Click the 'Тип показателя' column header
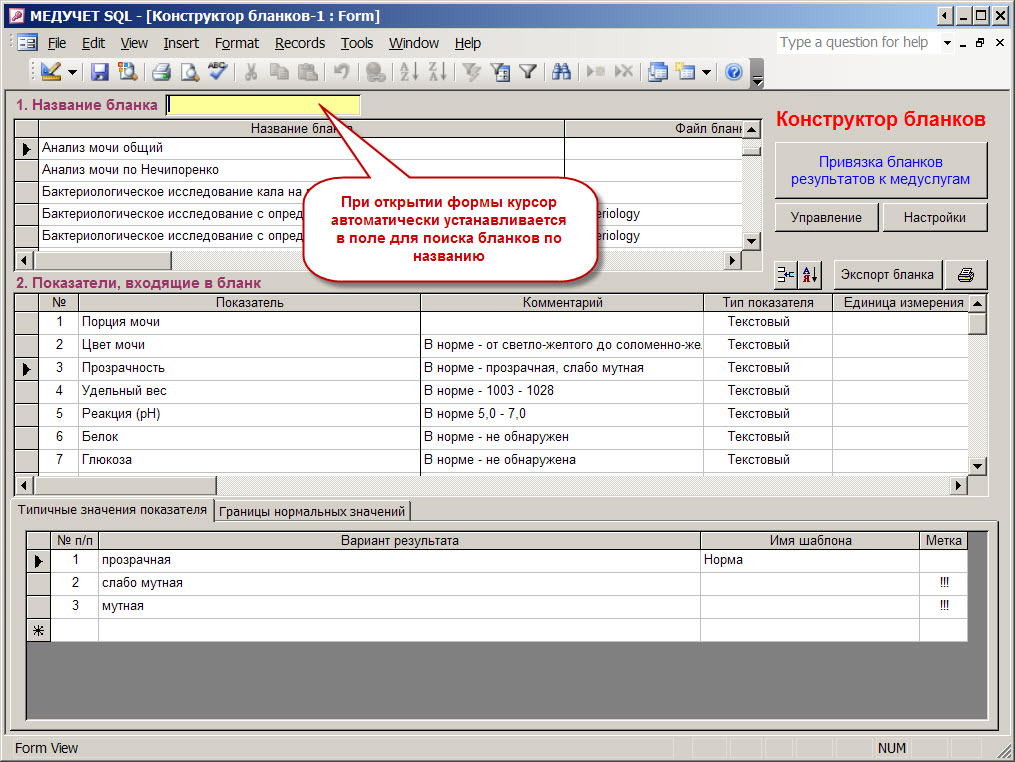 point(768,302)
